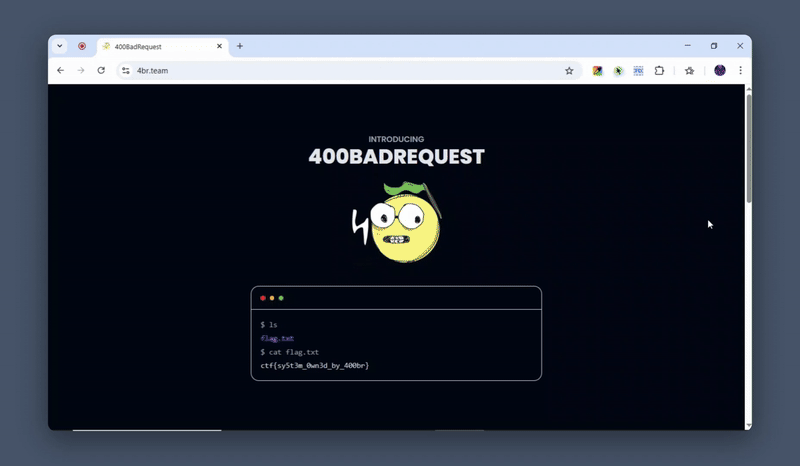Click the INTRODUCING text
Image resolution: width=800 pixels, height=466 pixels.
coord(396,139)
